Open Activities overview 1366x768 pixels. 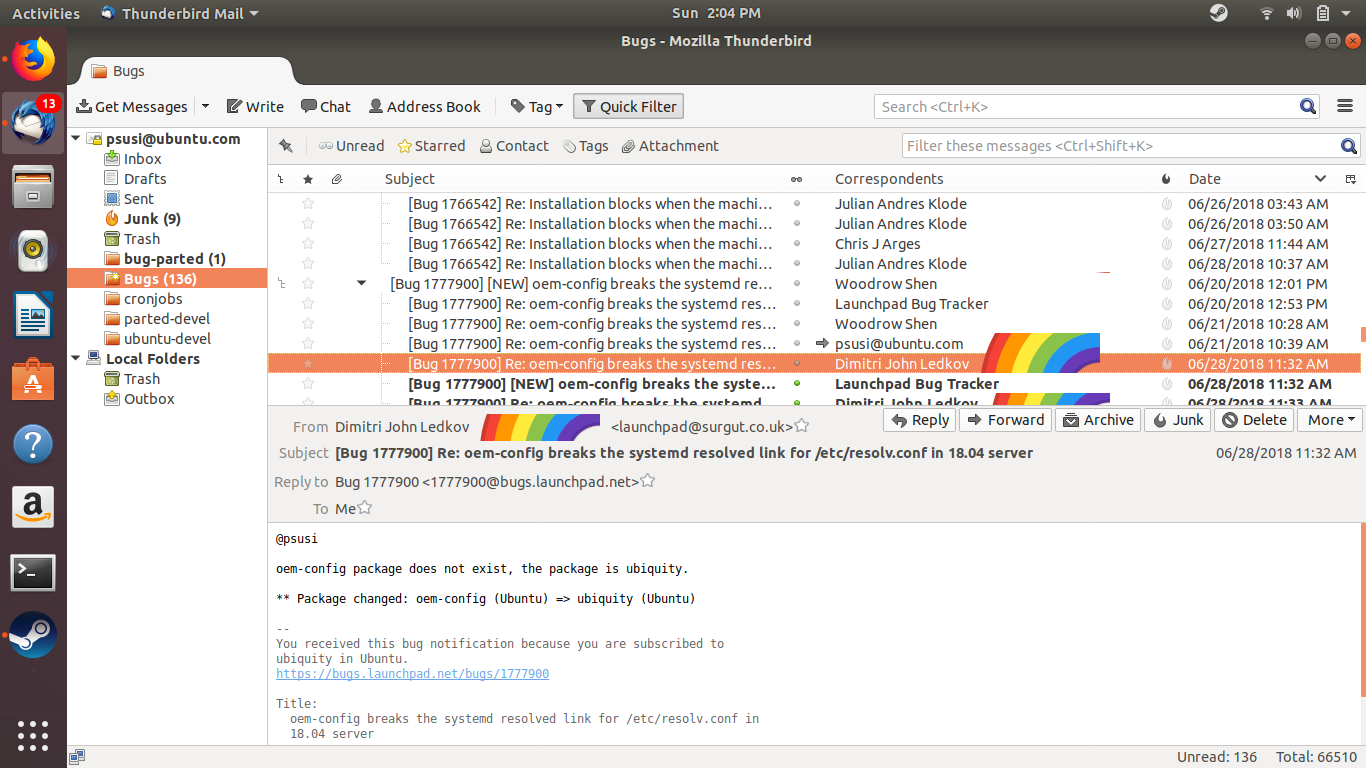(x=46, y=13)
